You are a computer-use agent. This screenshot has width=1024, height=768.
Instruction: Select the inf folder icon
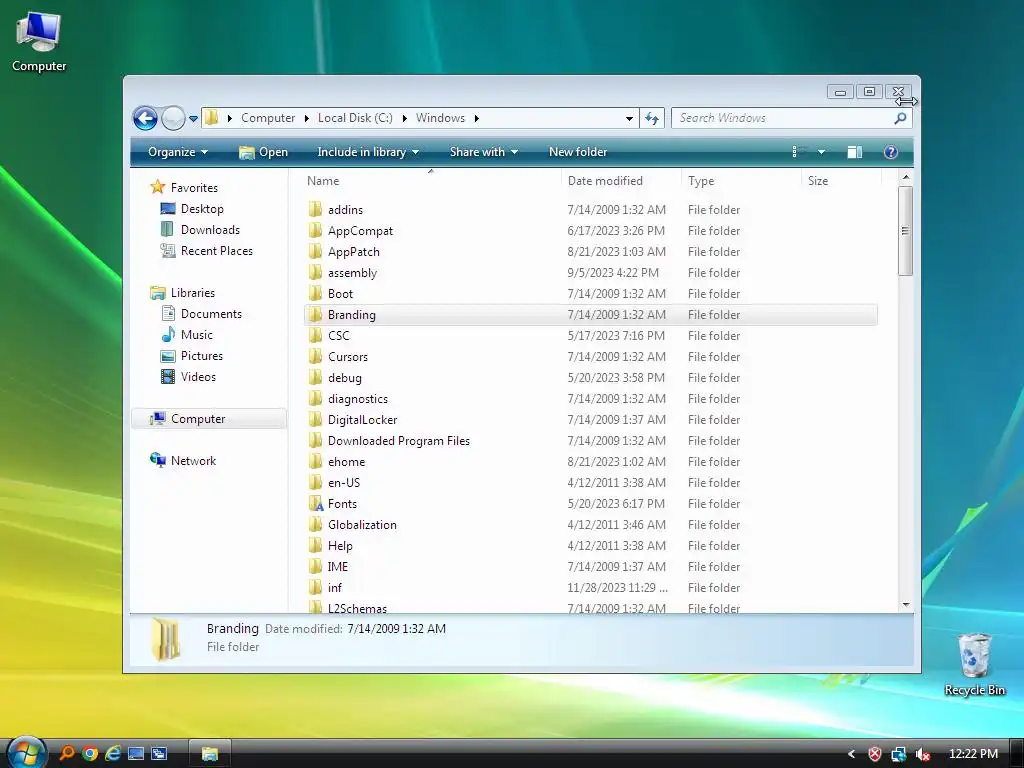[315, 588]
